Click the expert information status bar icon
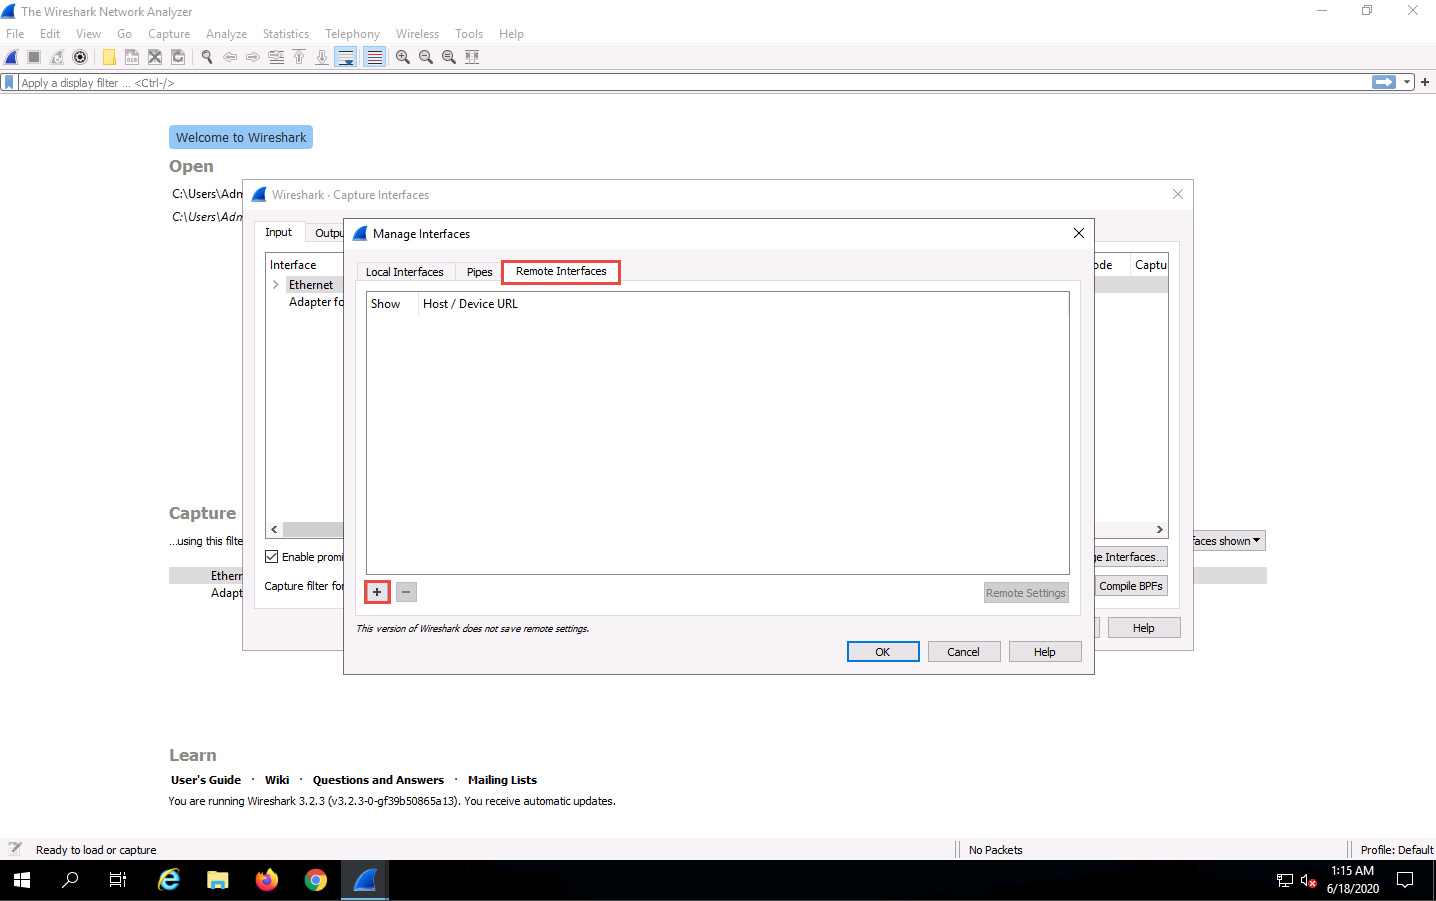1436x901 pixels. [x=15, y=849]
